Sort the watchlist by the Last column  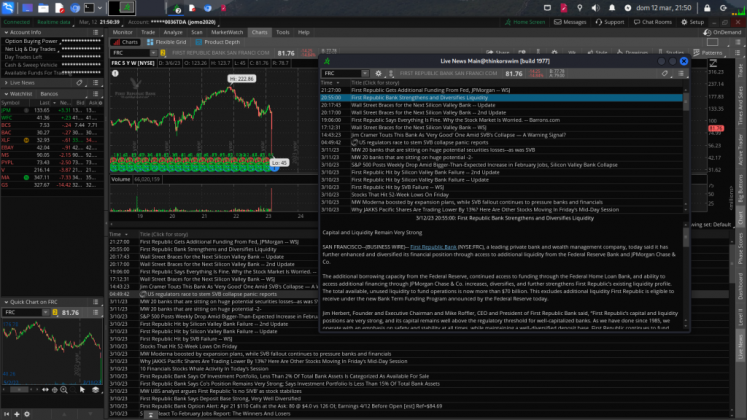pyautogui.click(x=45, y=102)
